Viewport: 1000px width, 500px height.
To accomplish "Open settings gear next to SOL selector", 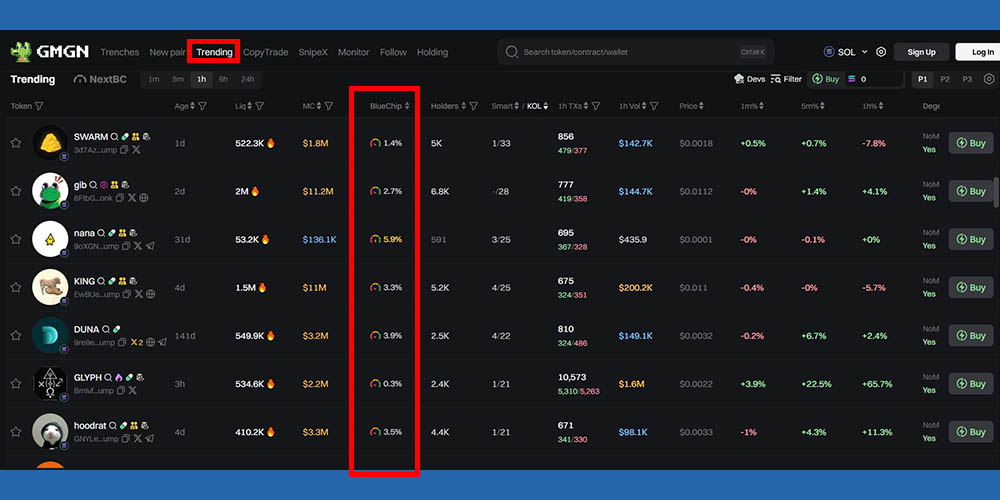I will (x=881, y=52).
